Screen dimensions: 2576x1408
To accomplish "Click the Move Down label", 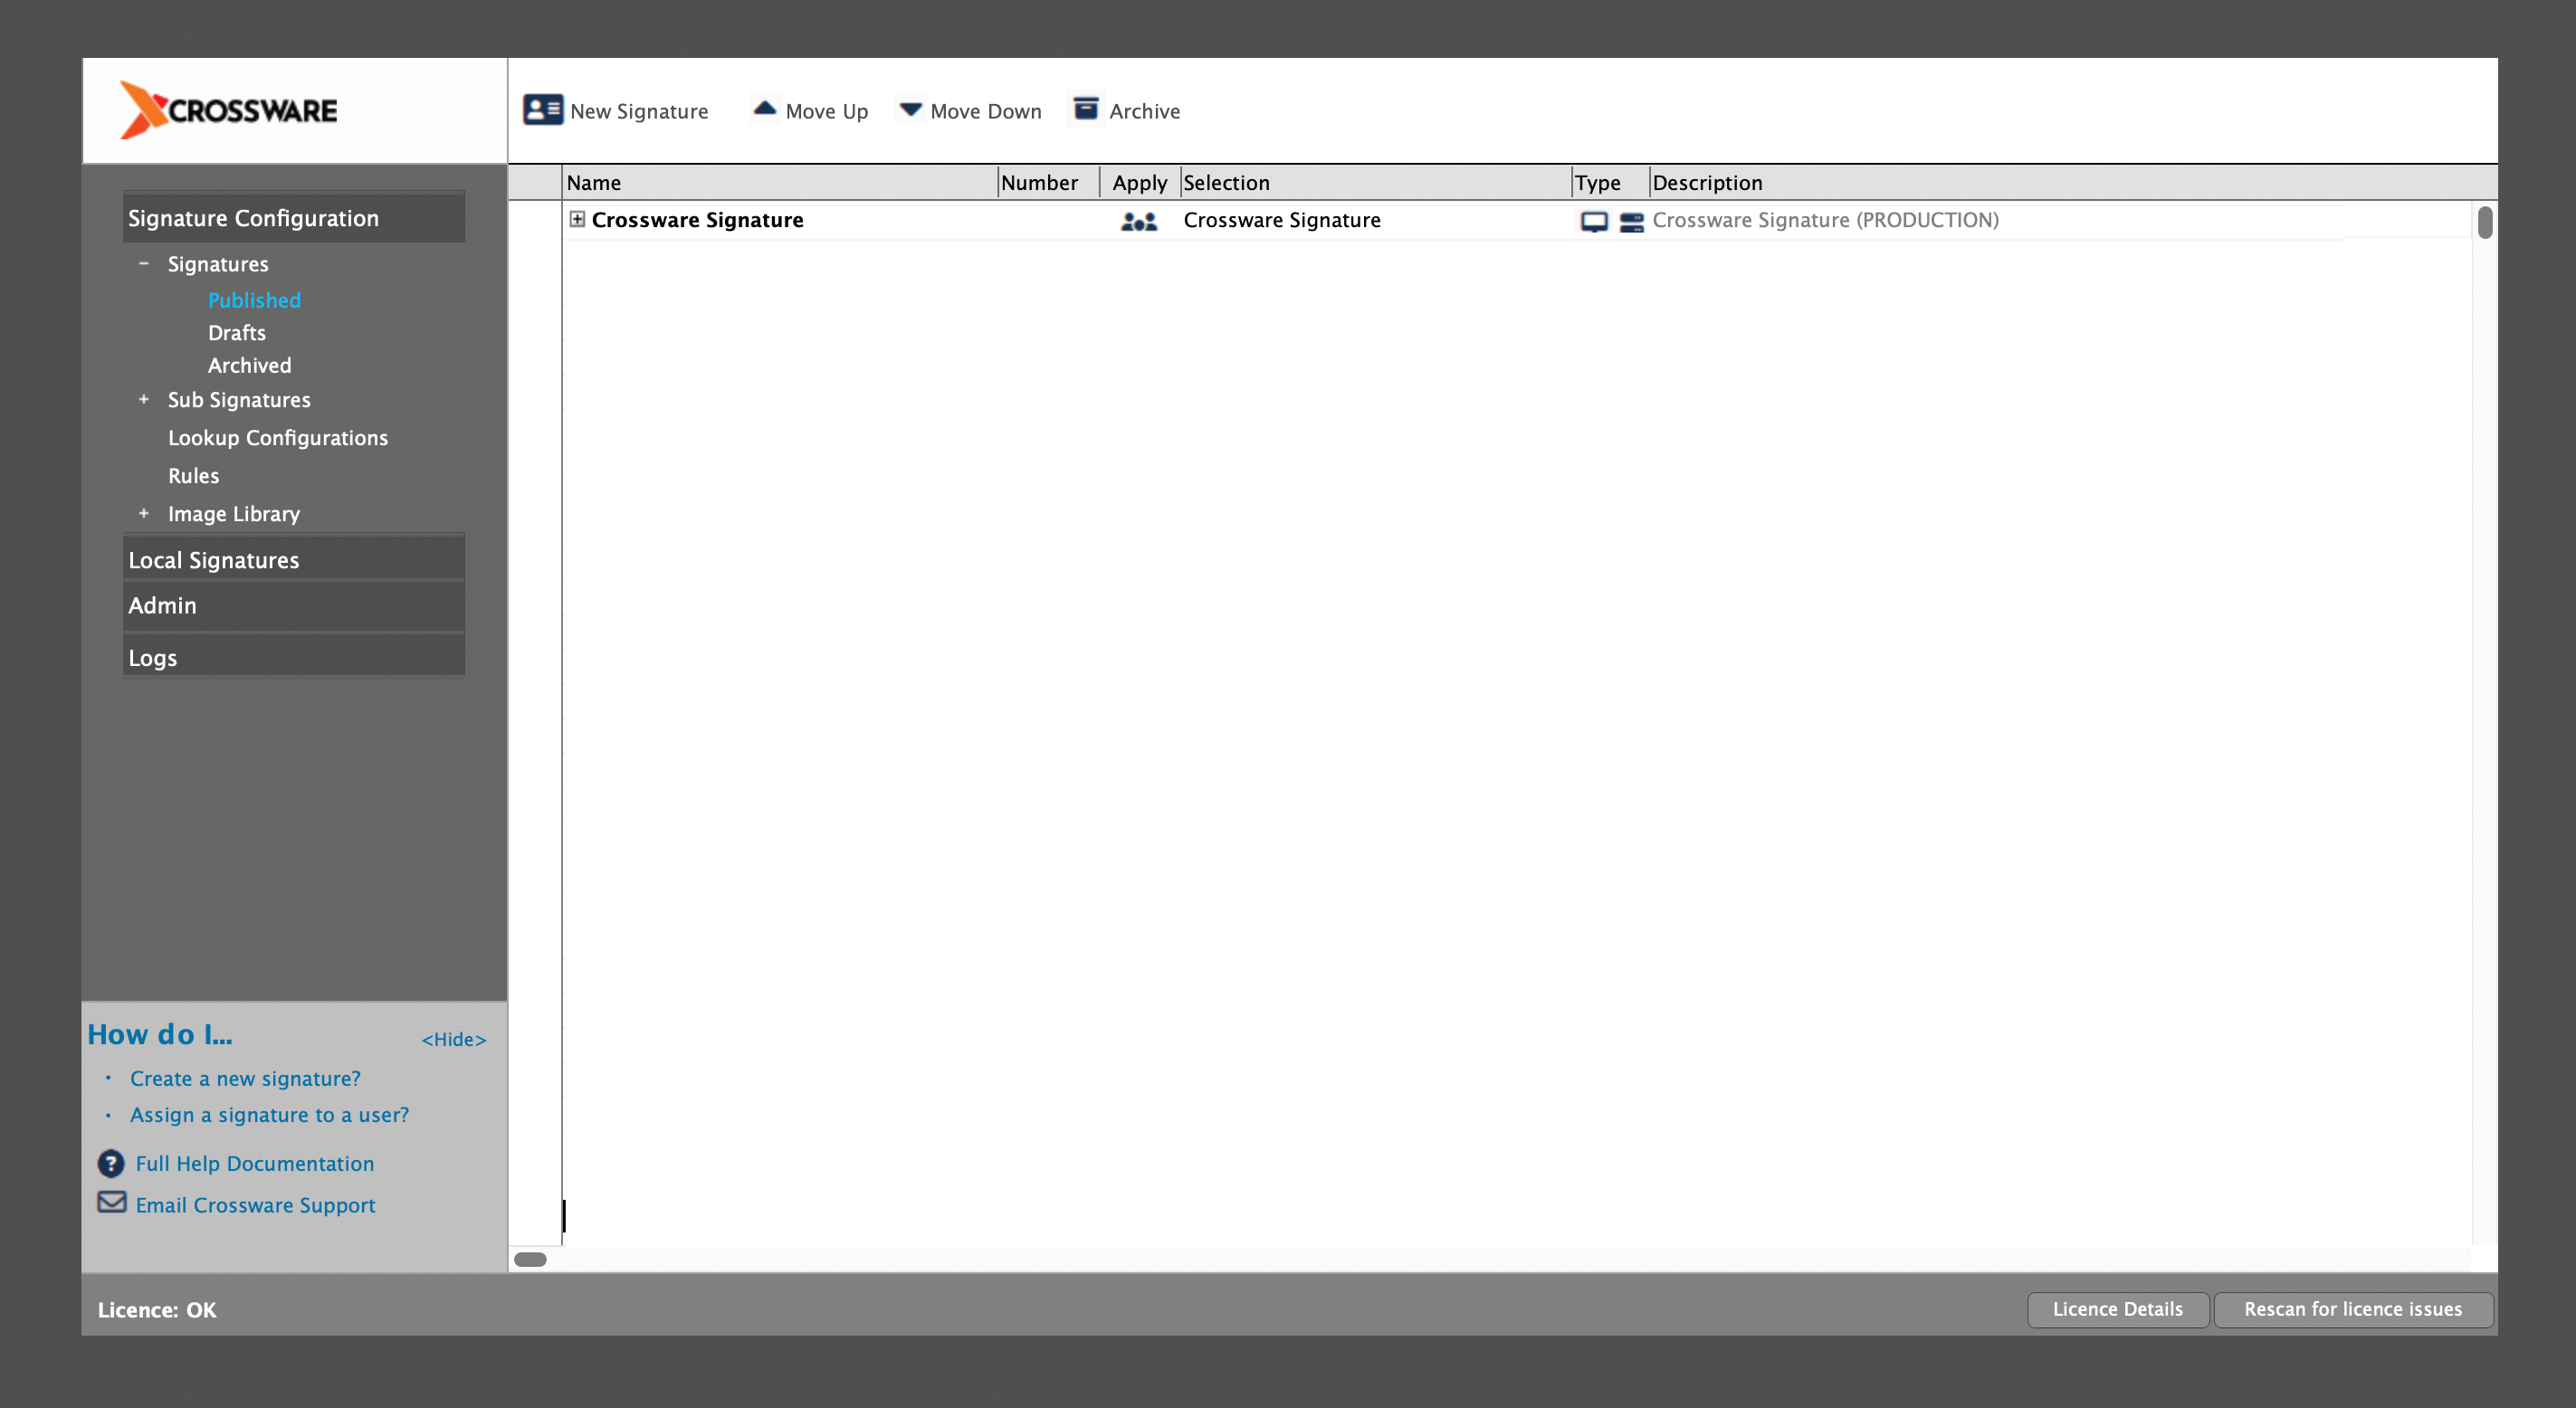I will (986, 111).
